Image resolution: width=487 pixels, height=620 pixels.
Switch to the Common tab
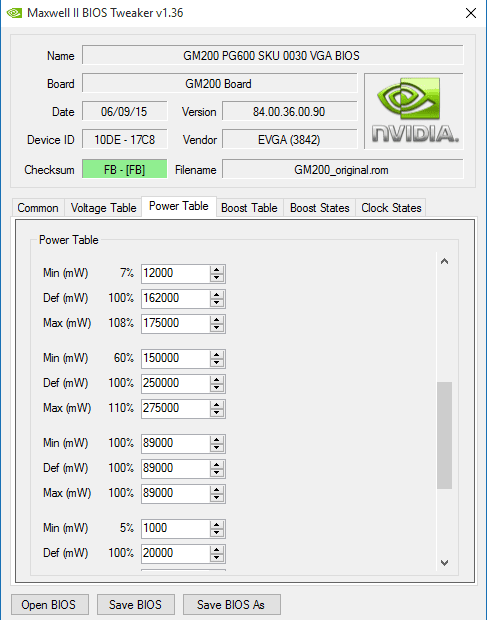tap(38, 208)
